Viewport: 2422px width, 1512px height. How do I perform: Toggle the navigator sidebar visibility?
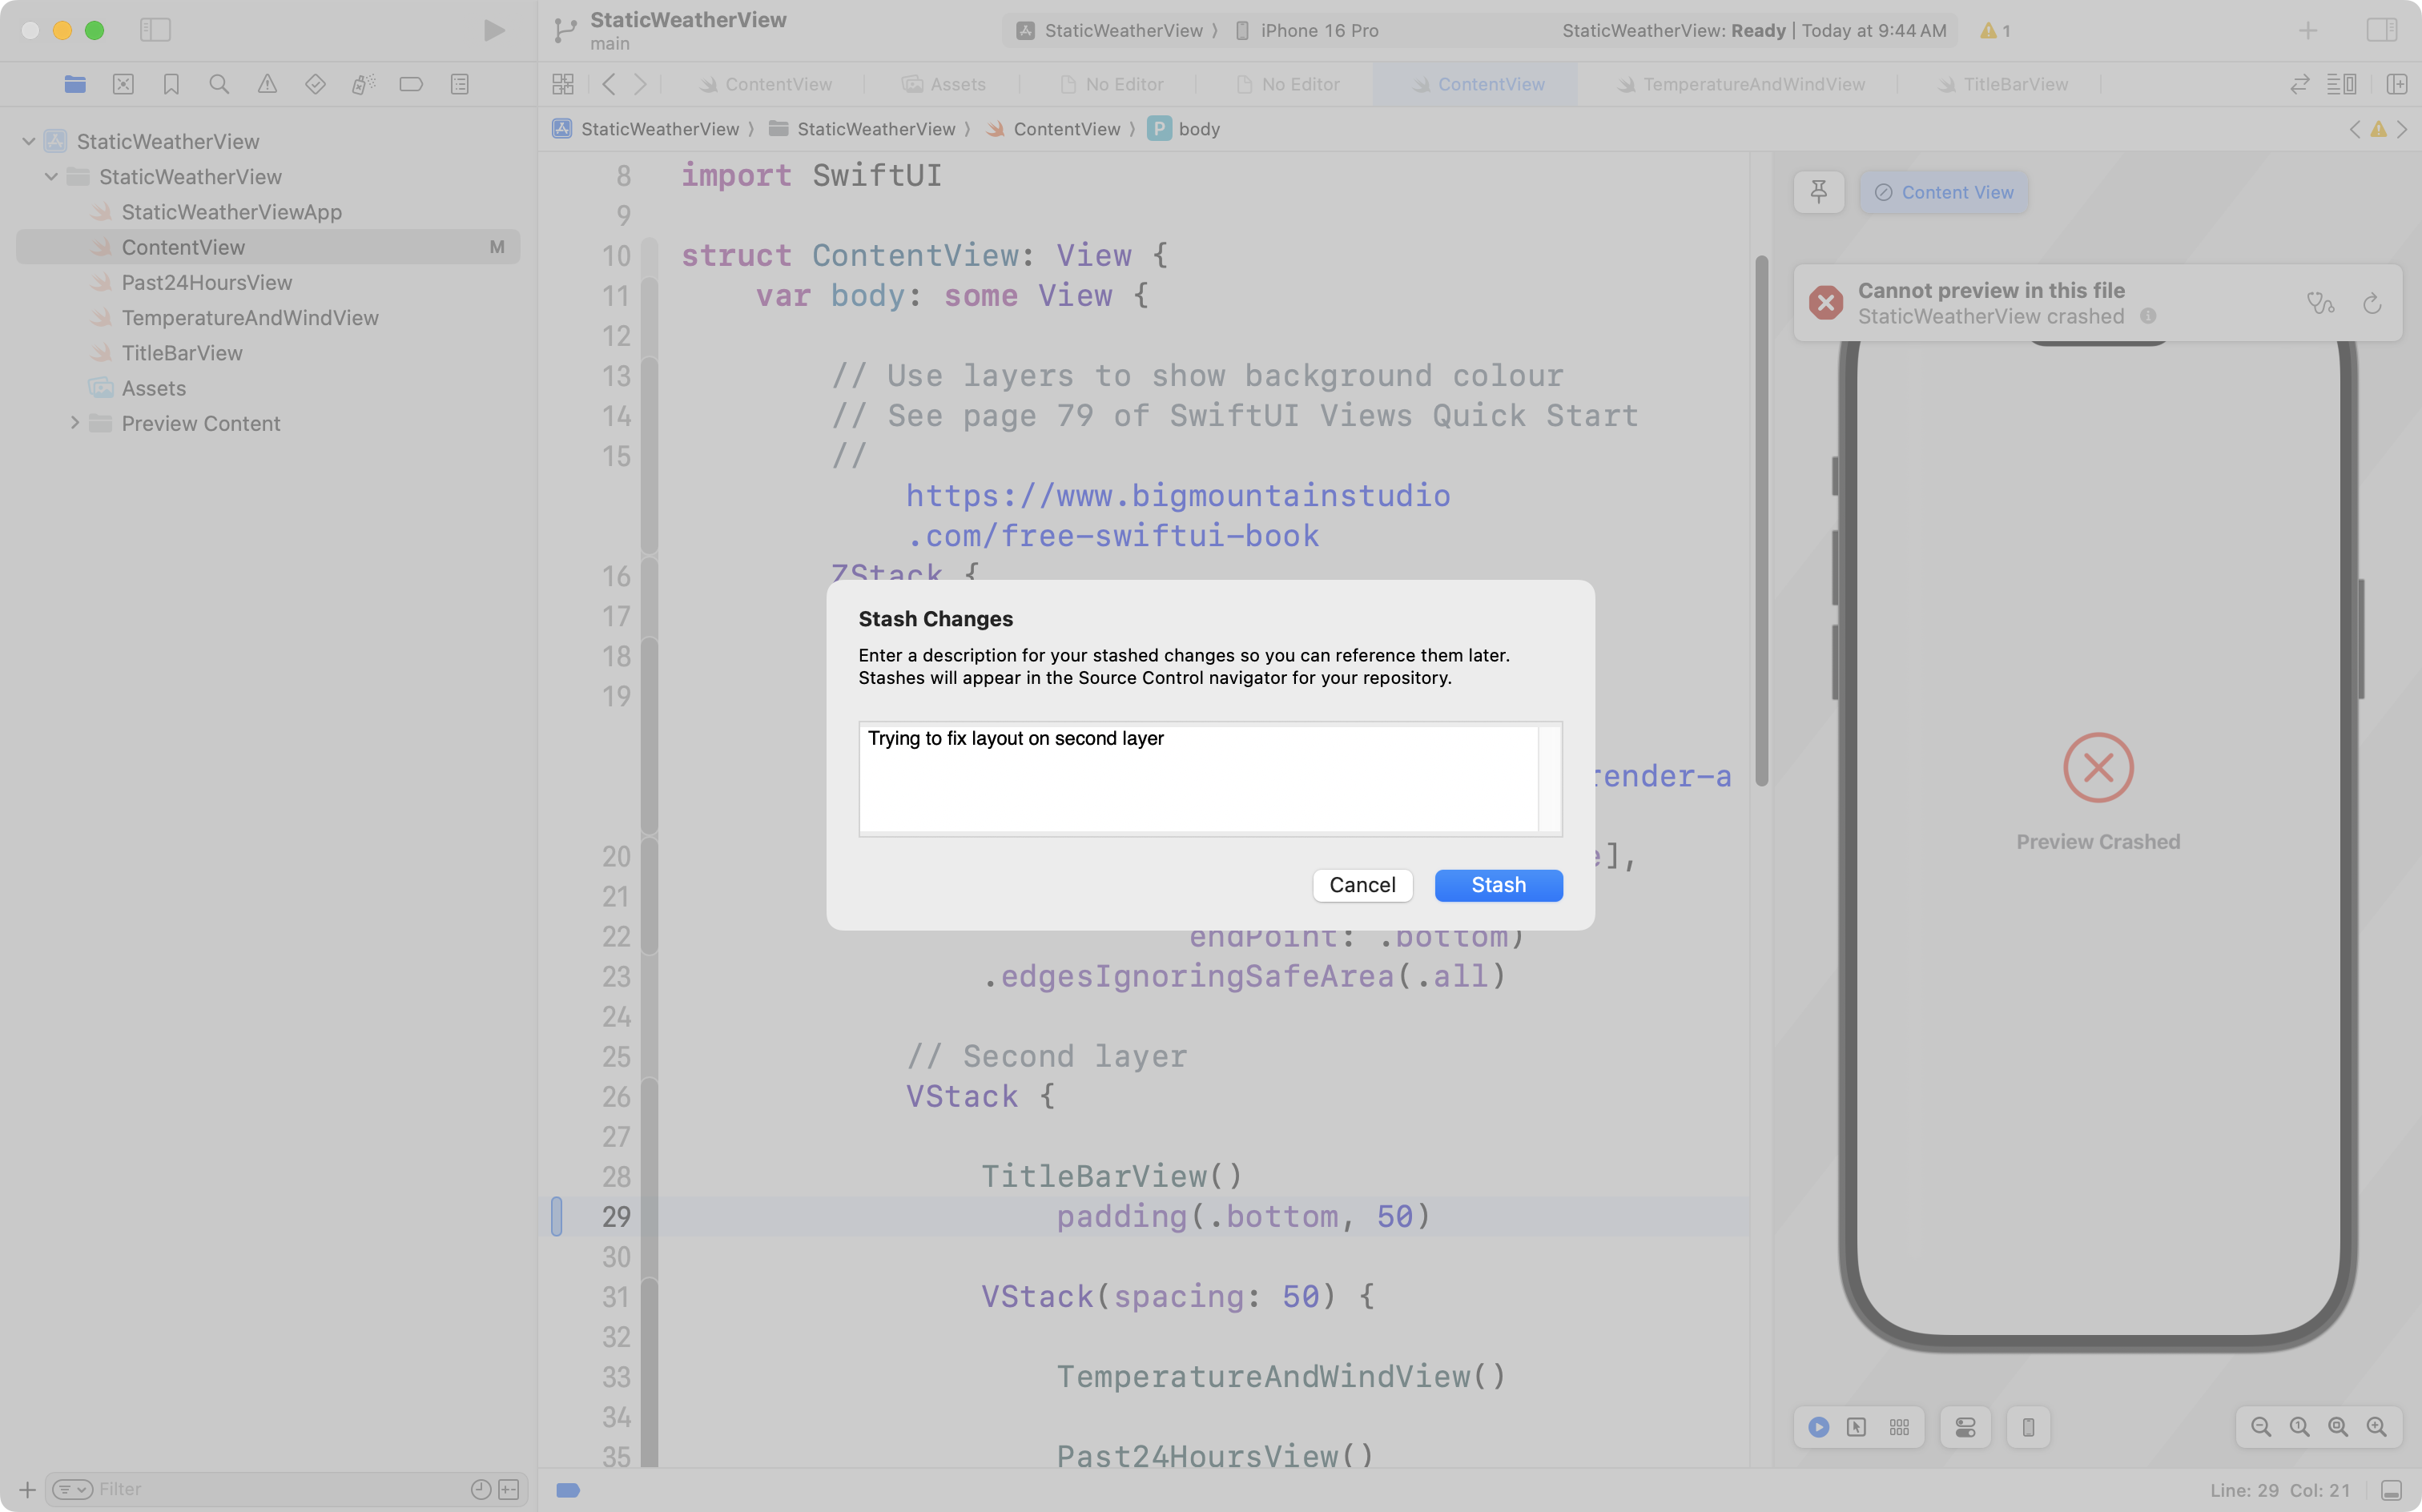tap(155, 30)
